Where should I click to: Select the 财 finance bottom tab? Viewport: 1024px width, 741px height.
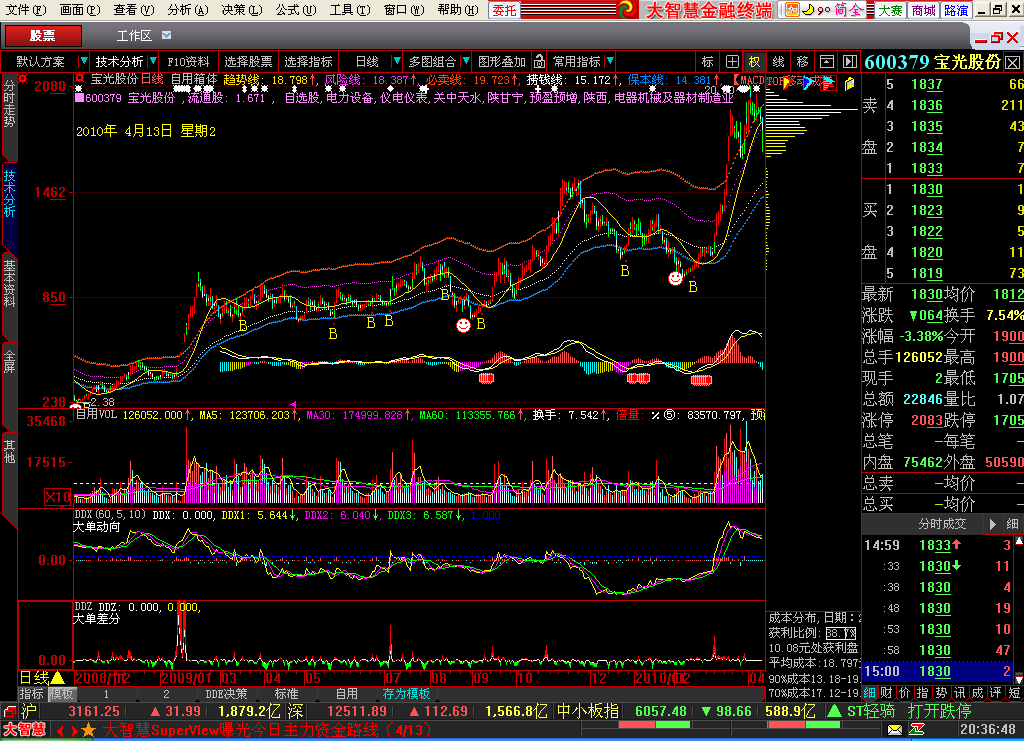[887, 693]
